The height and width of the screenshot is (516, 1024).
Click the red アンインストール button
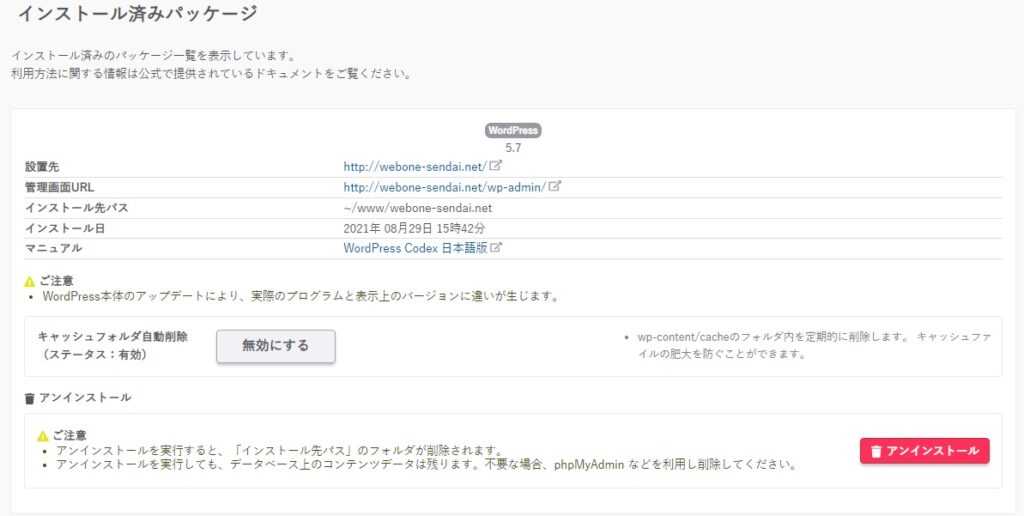pyautogui.click(x=924, y=451)
